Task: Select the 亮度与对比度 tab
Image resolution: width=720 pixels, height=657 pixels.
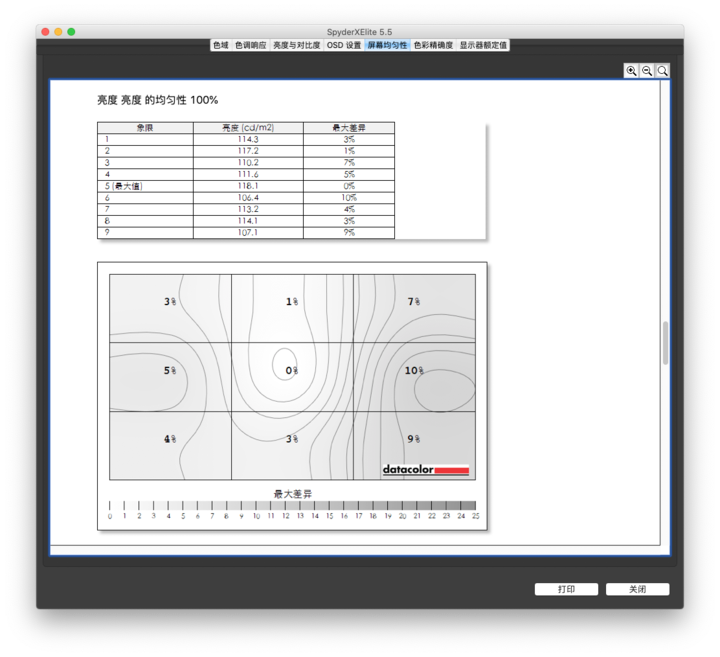Action: (297, 45)
